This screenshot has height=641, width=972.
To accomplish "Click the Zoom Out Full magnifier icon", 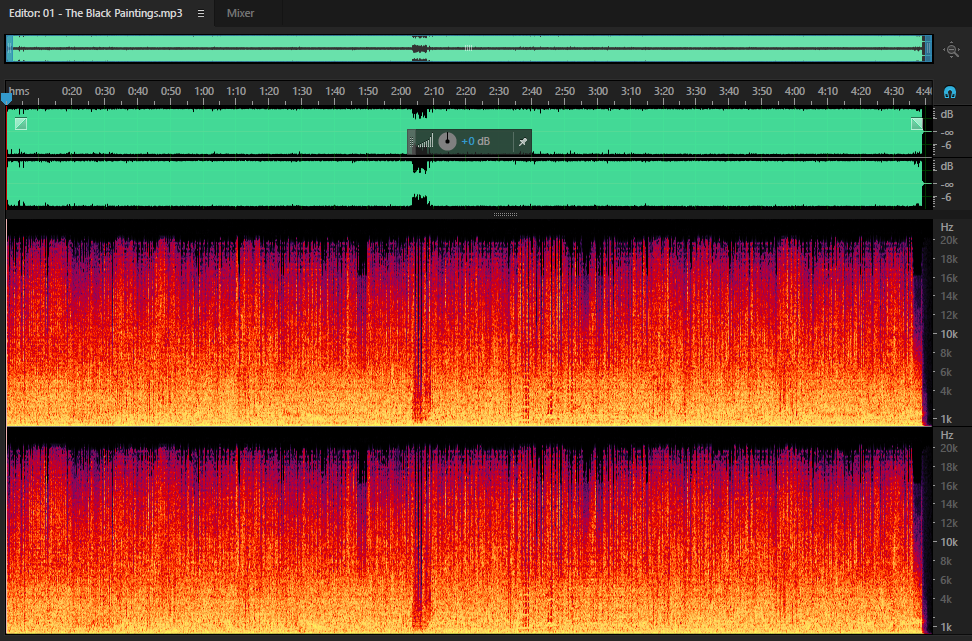I will [952, 50].
